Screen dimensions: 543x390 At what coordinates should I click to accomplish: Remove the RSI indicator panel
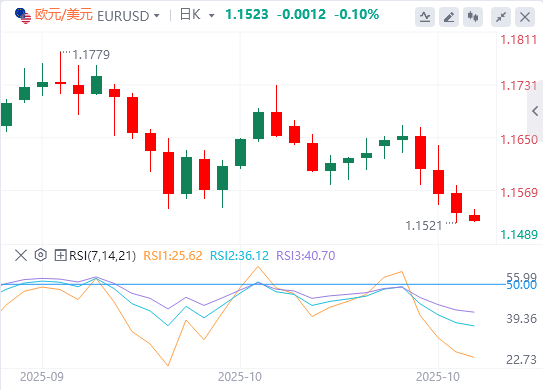coord(21,256)
